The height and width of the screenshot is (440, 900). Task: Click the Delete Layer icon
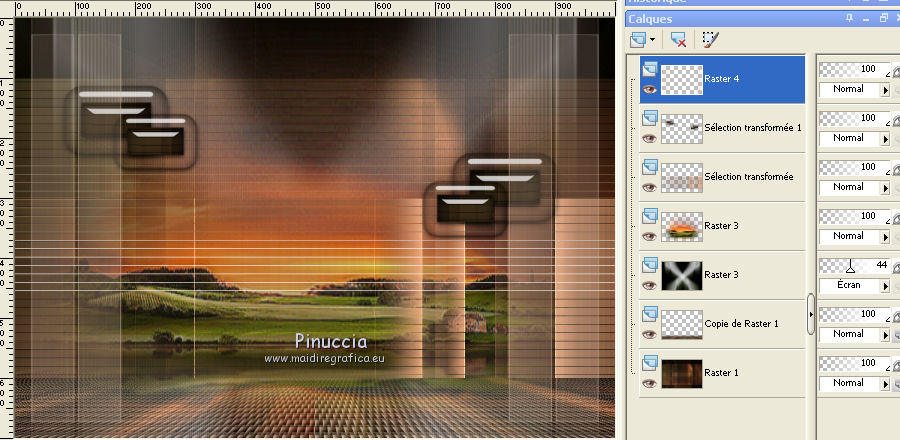tap(678, 40)
